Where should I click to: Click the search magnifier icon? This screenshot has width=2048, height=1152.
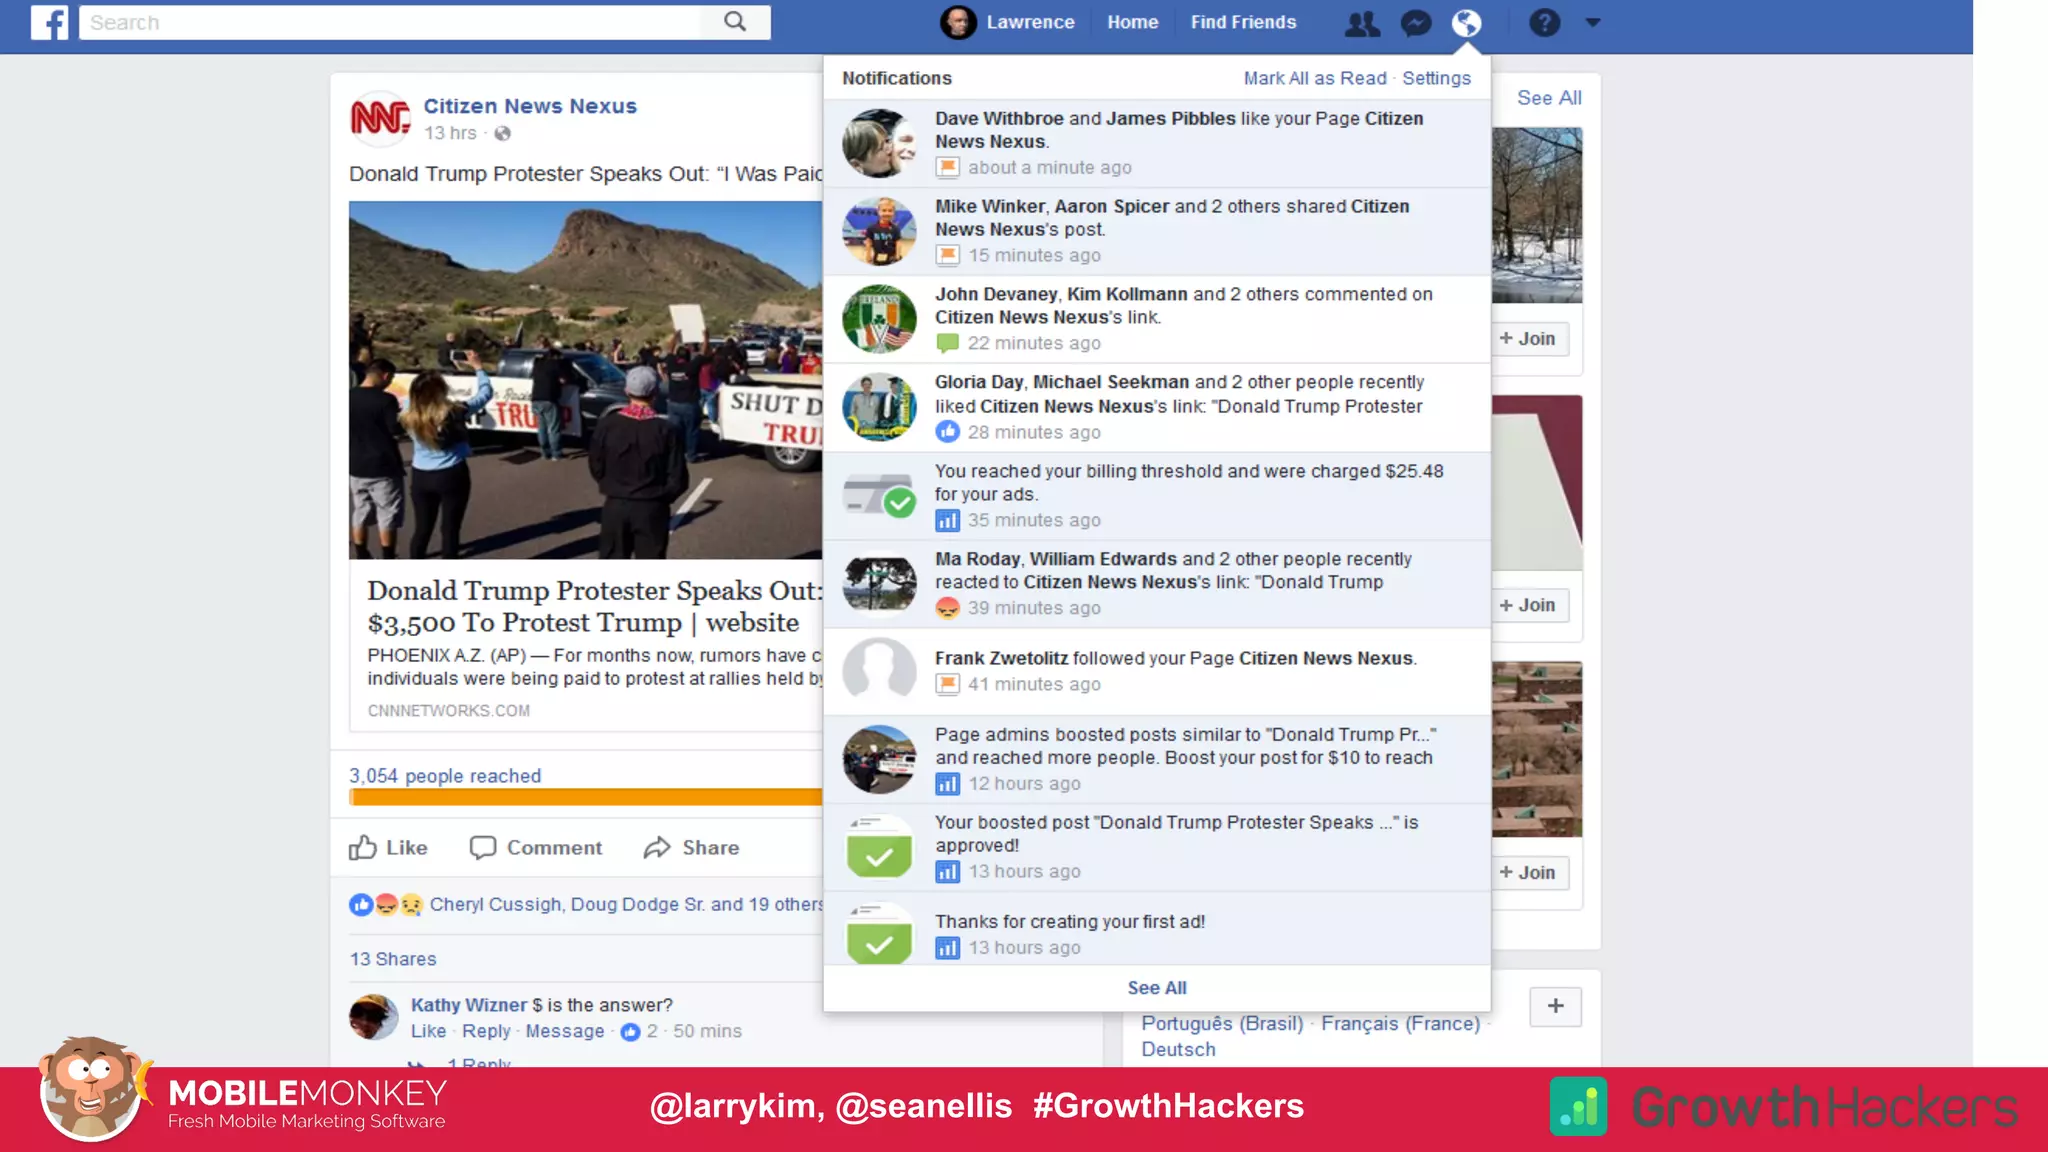(735, 22)
